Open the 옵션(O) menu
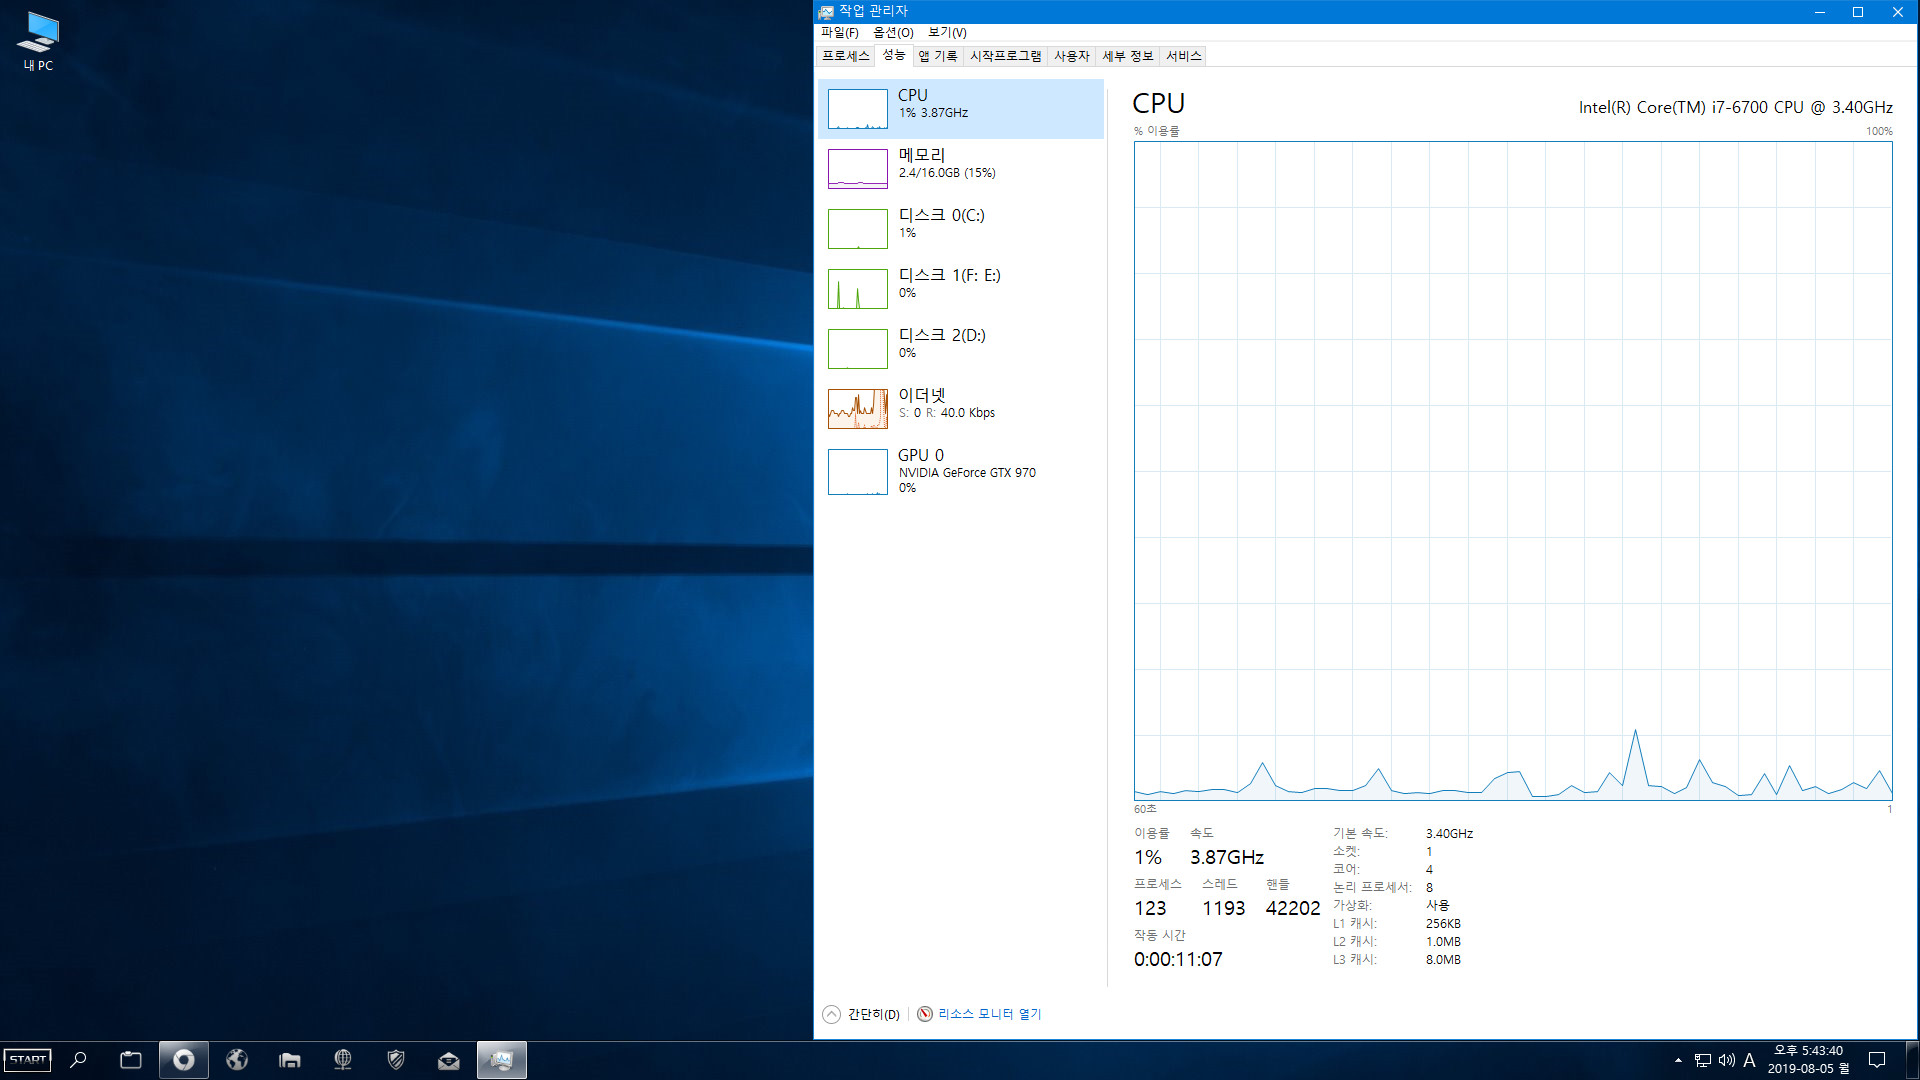This screenshot has width=1920, height=1080. [893, 33]
